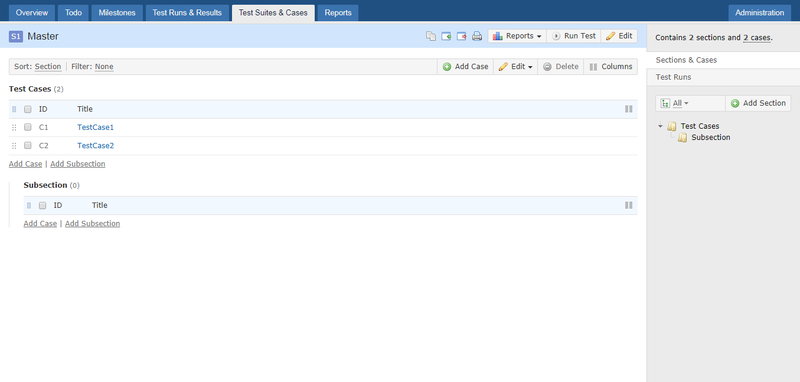Click the drag handle for TestCase2 row
This screenshot has width=800, height=382.
coord(14,146)
